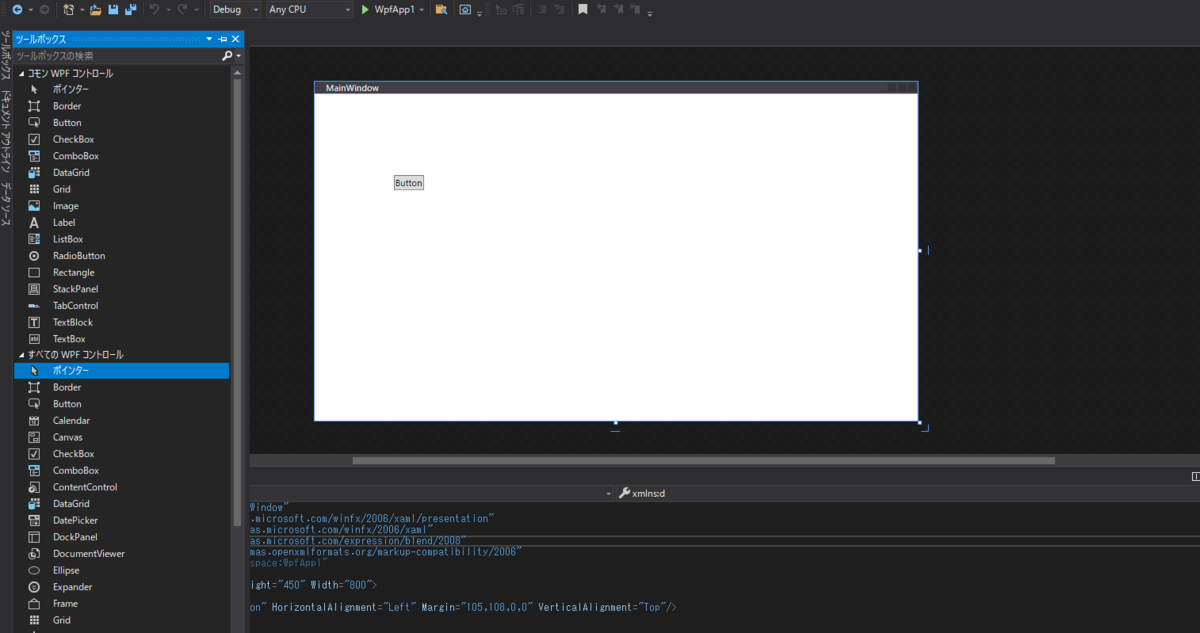Screen dimensions: 1200x633
Task: Select the ContentControl item in the toolbox
Action: (122, 487)
